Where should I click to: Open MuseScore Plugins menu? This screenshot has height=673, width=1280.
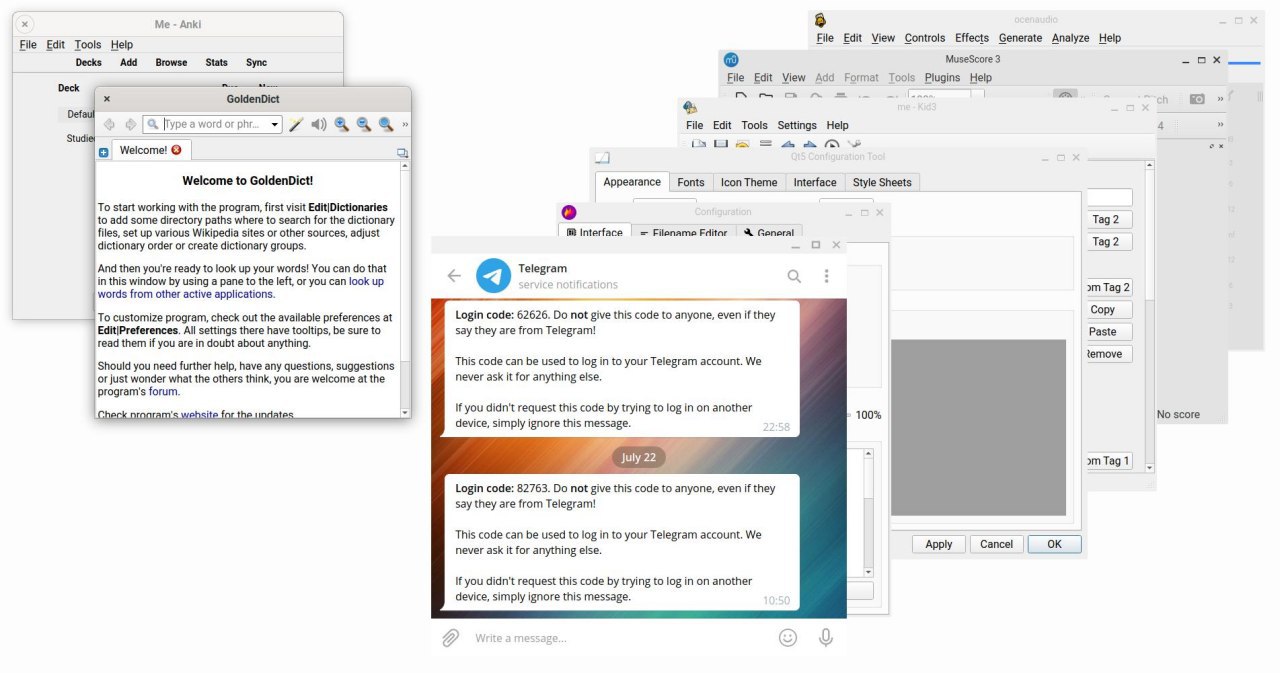click(x=942, y=77)
